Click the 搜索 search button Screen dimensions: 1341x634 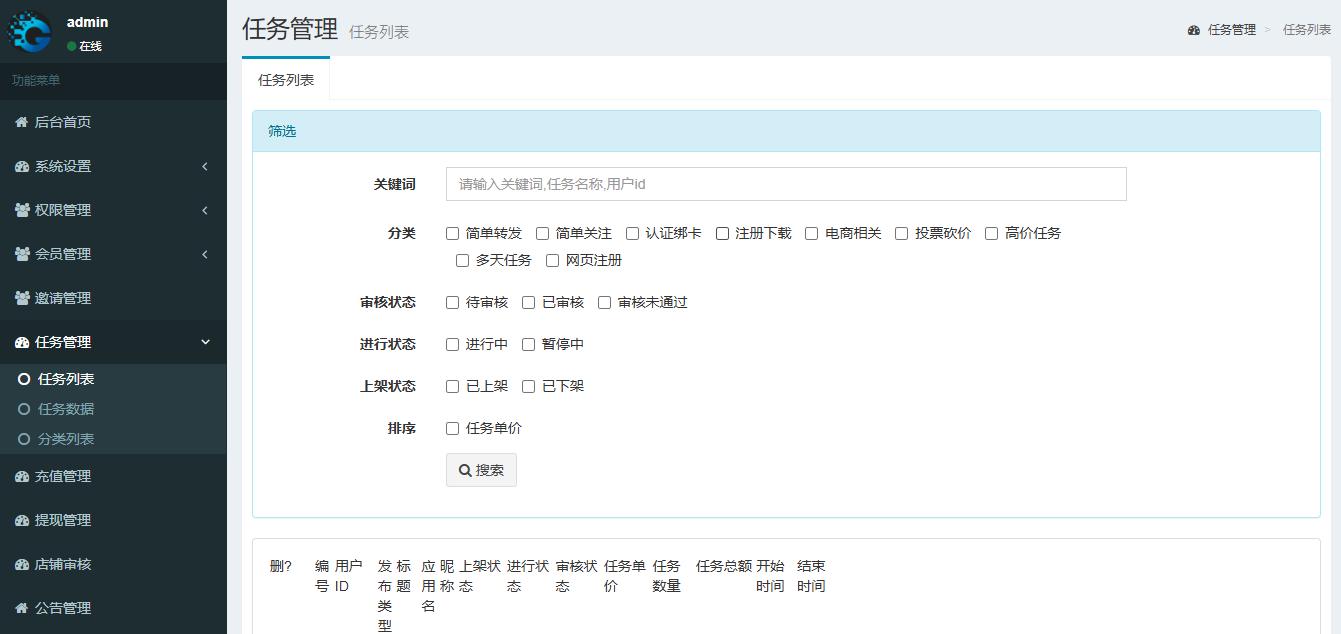click(481, 470)
